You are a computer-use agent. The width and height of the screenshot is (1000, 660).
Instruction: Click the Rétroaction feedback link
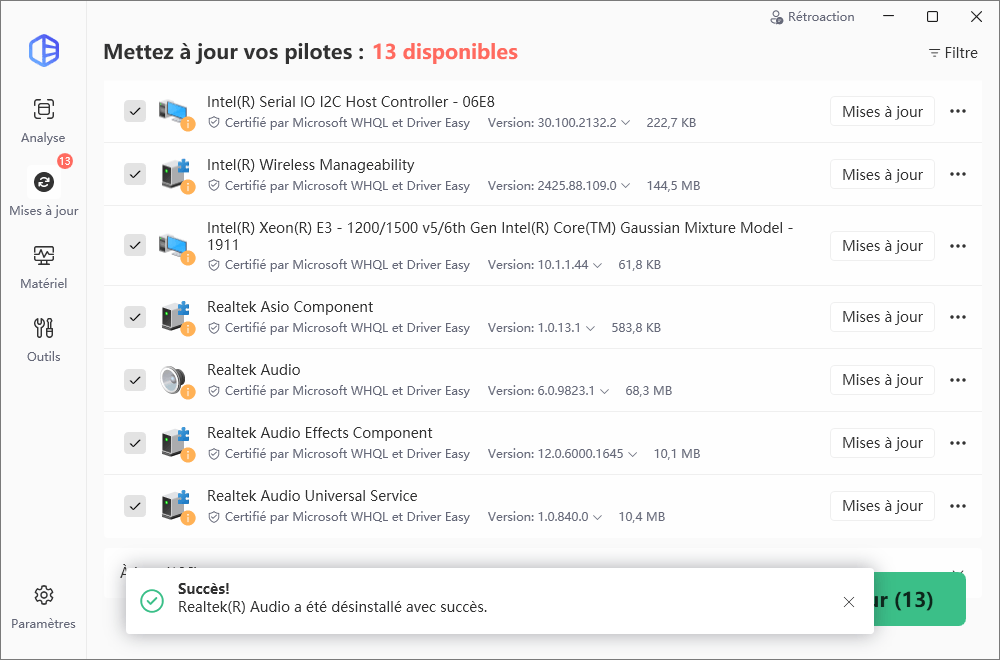coord(812,17)
